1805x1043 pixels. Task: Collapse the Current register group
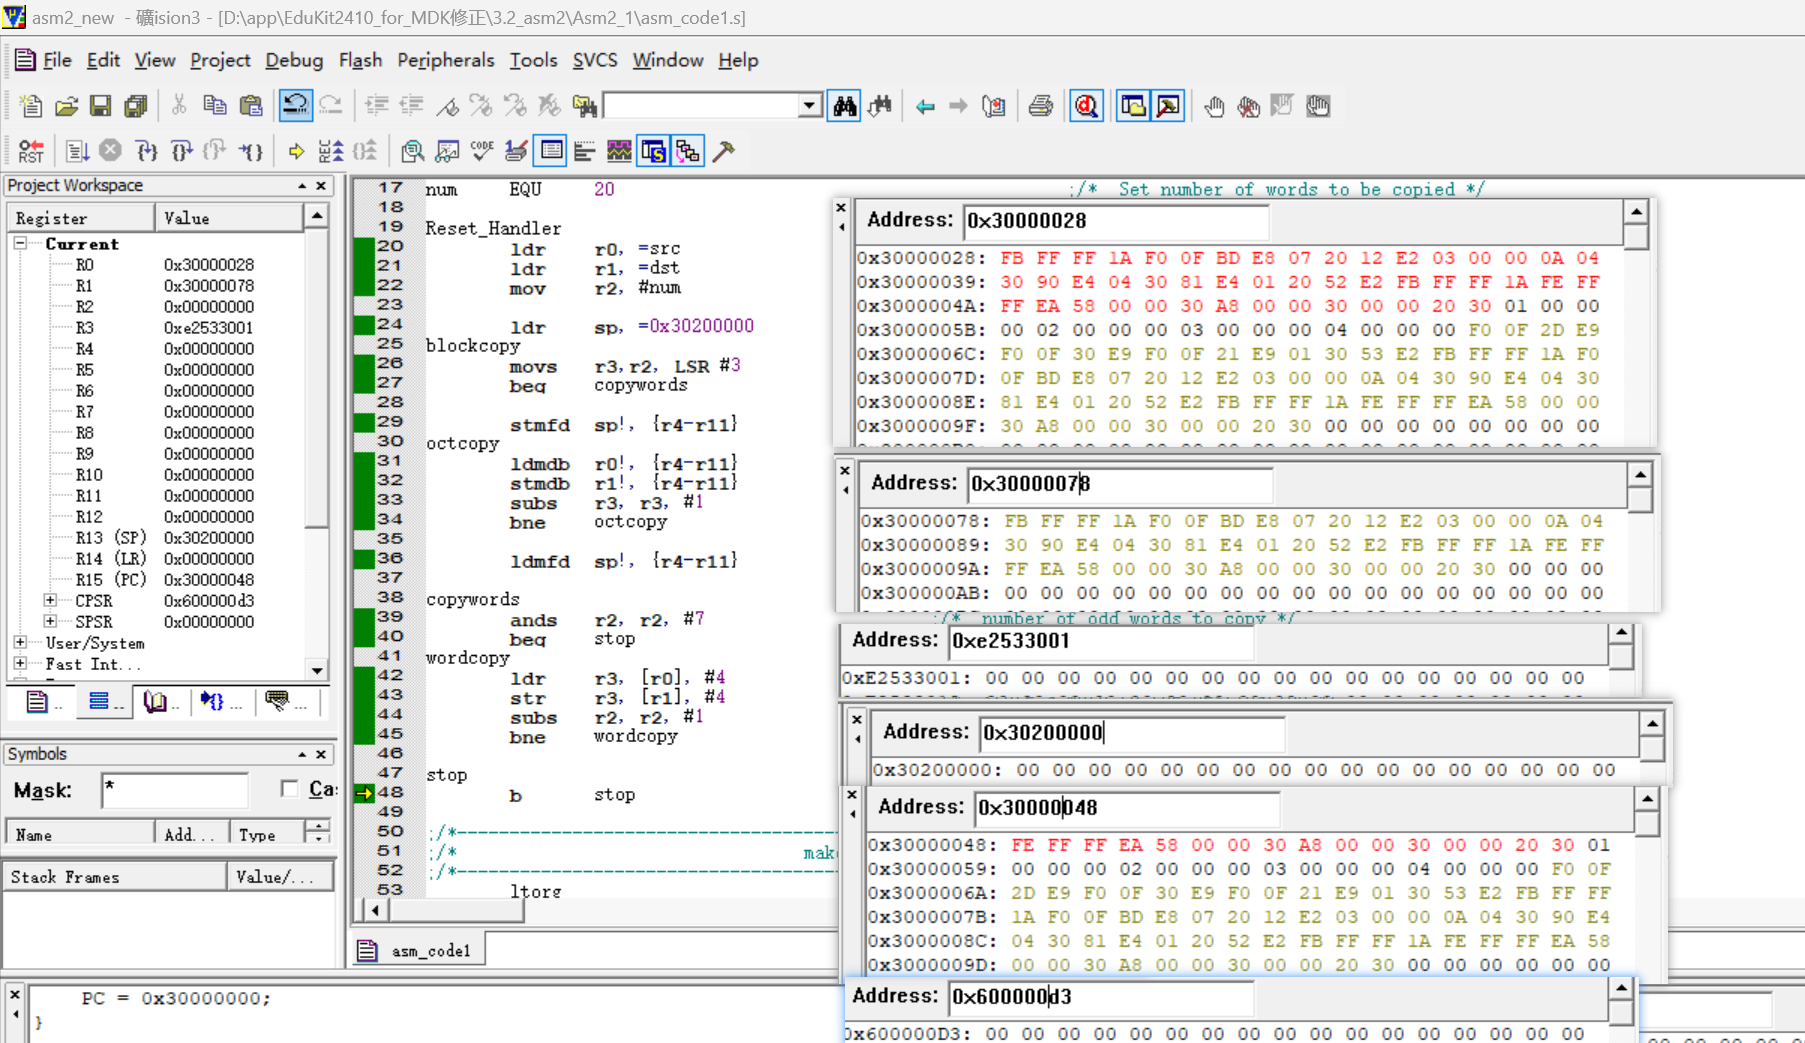point(20,243)
